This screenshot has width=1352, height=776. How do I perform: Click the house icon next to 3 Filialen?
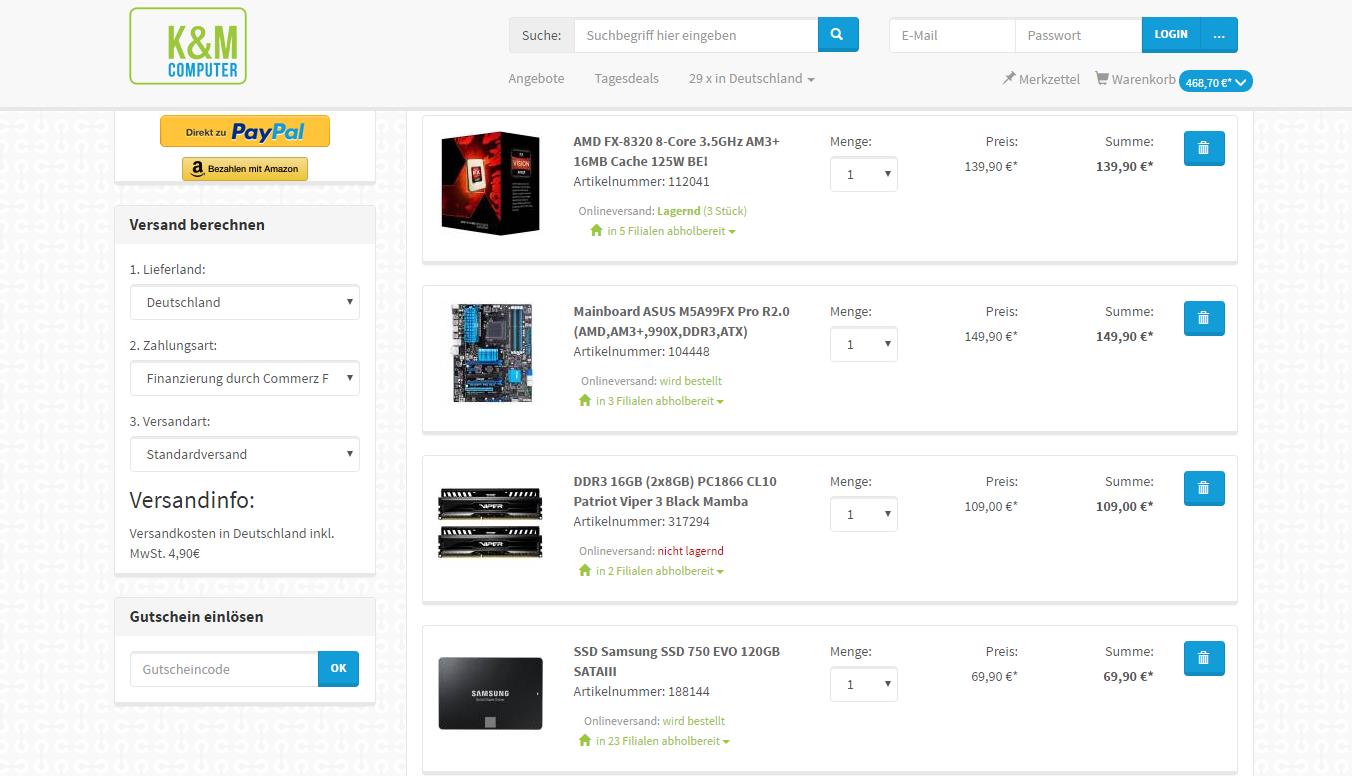585,401
